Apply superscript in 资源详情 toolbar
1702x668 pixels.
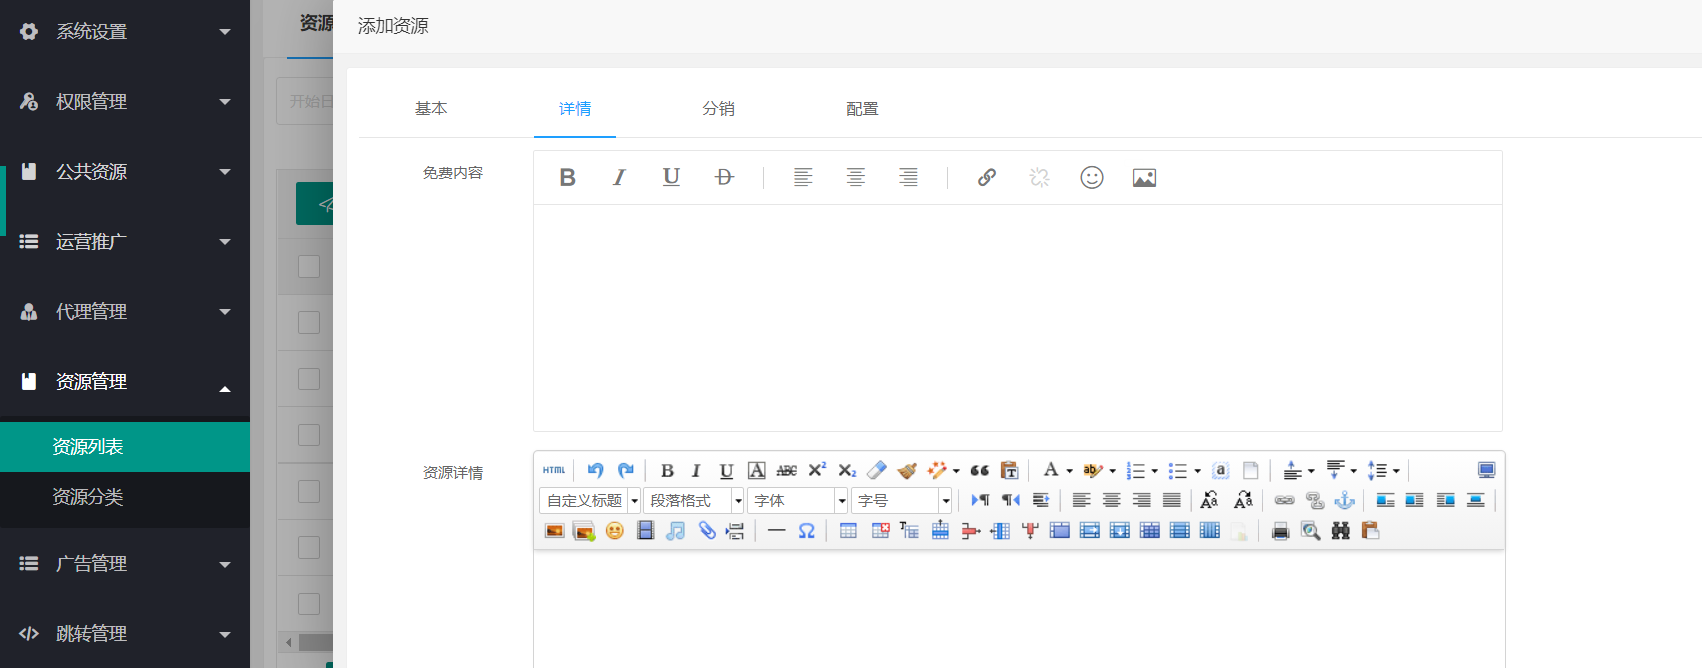(817, 470)
